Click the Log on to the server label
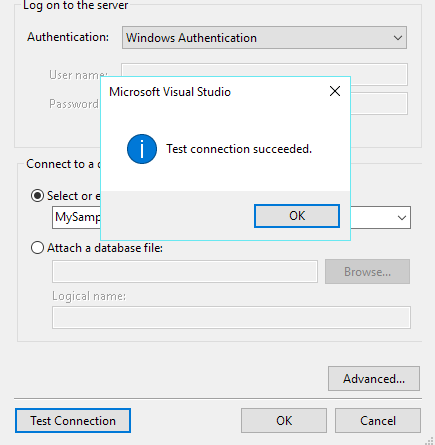Viewport: 435px width, 445px height. (x=76, y=5)
